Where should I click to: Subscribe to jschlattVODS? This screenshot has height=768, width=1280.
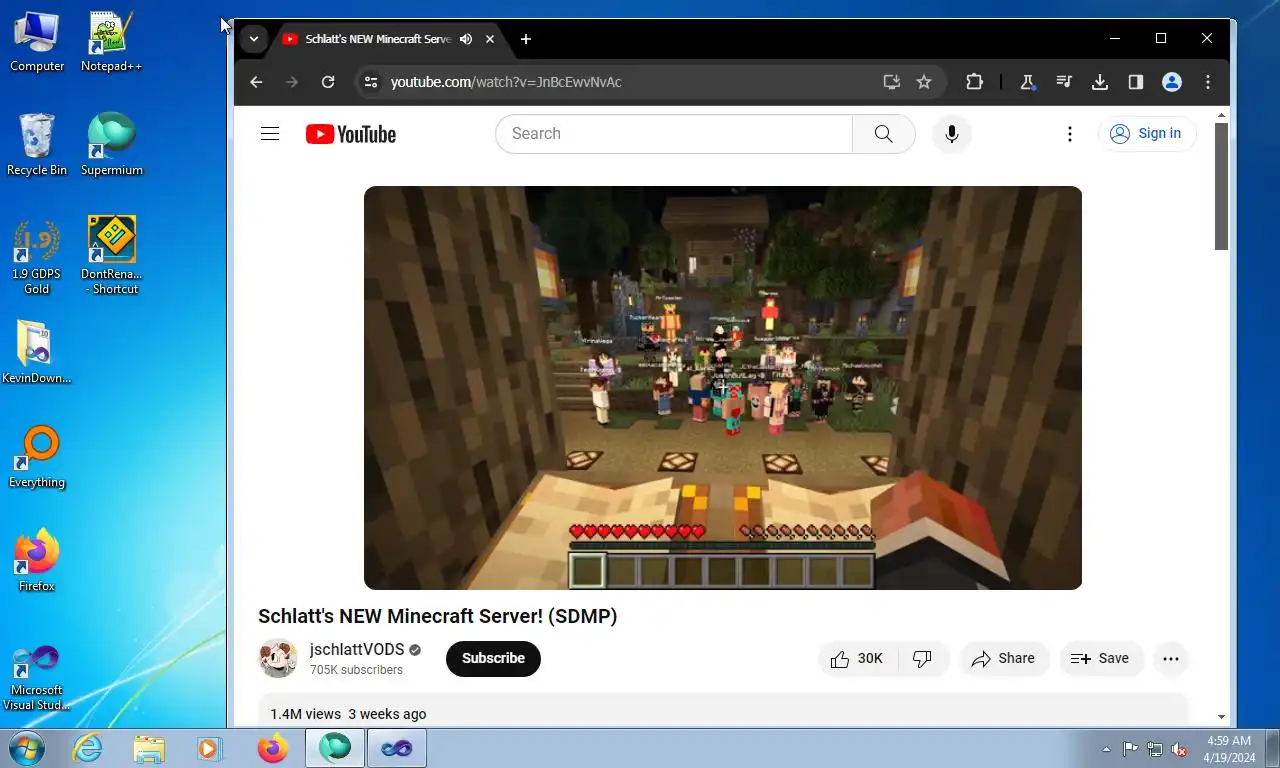tap(493, 659)
